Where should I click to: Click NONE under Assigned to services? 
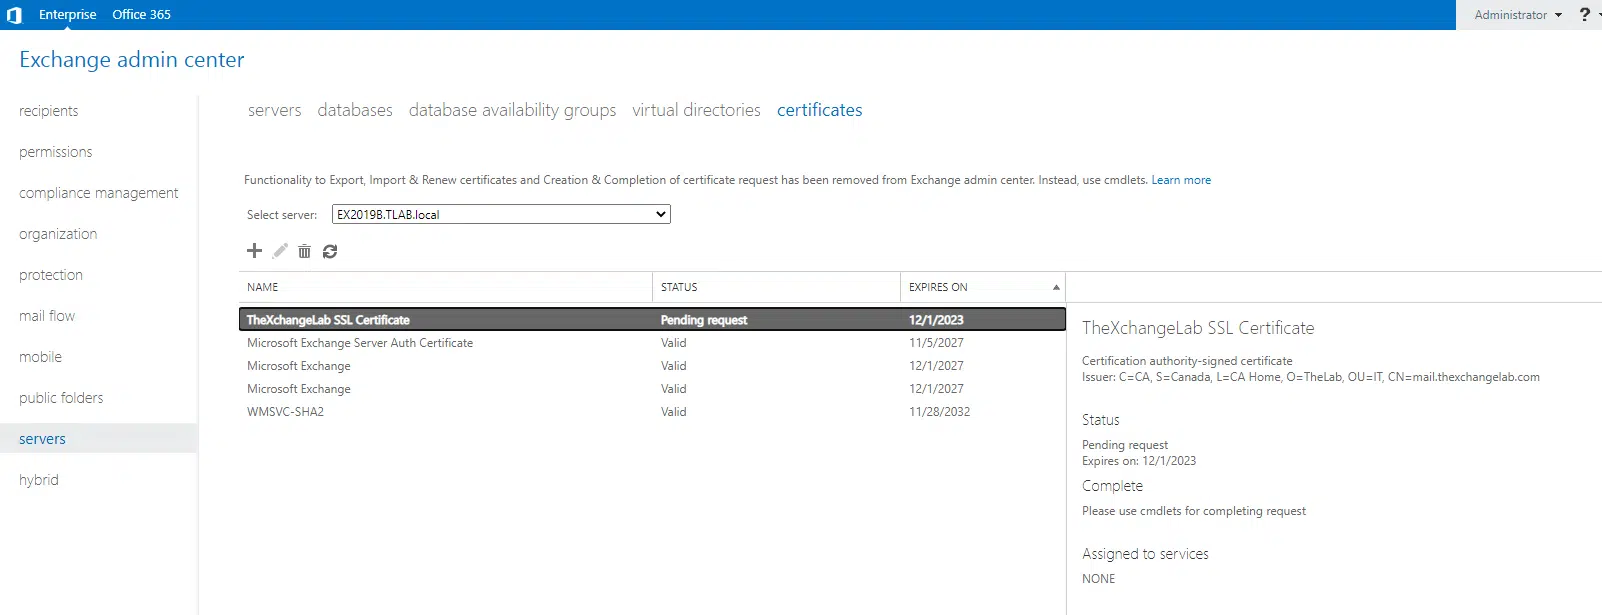click(1098, 579)
